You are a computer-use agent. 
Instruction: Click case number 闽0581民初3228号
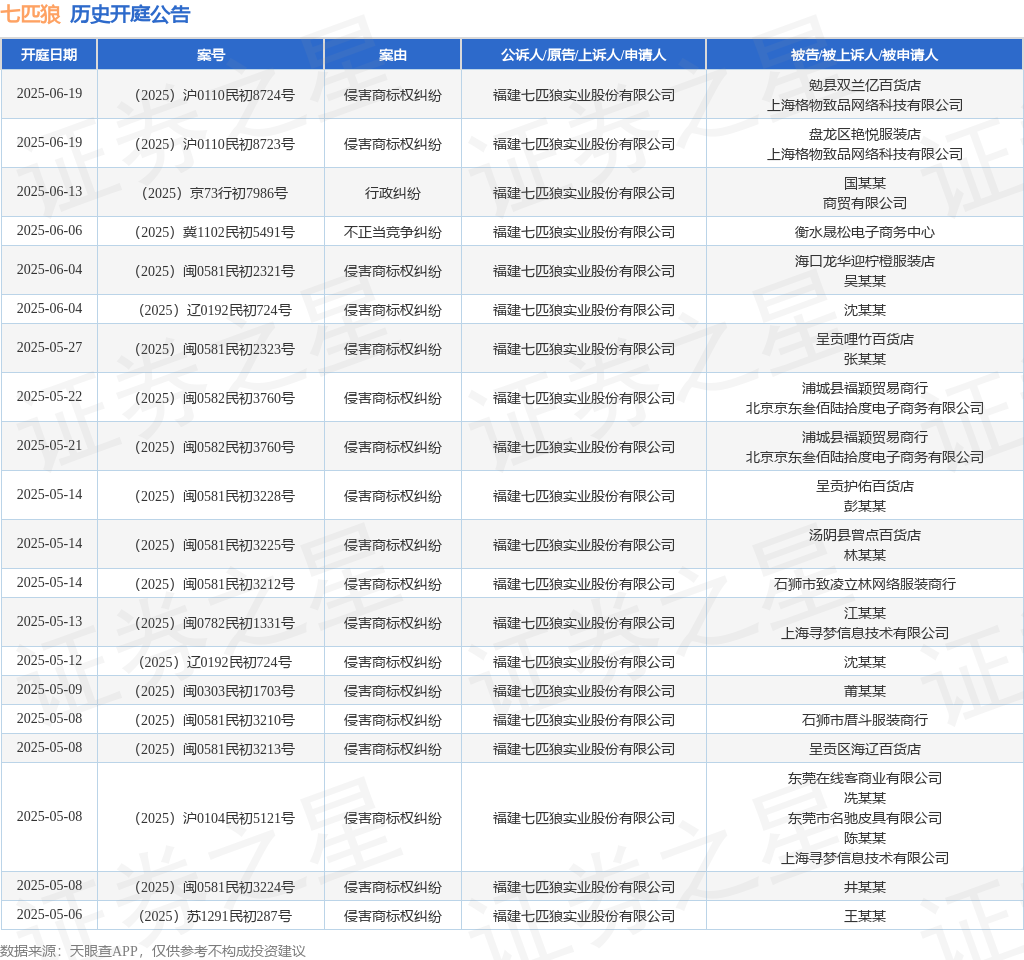point(215,496)
